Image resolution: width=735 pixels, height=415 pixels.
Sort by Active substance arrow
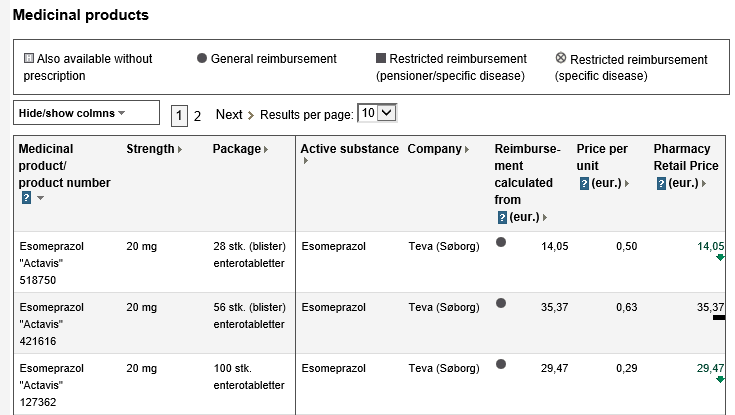pos(306,161)
